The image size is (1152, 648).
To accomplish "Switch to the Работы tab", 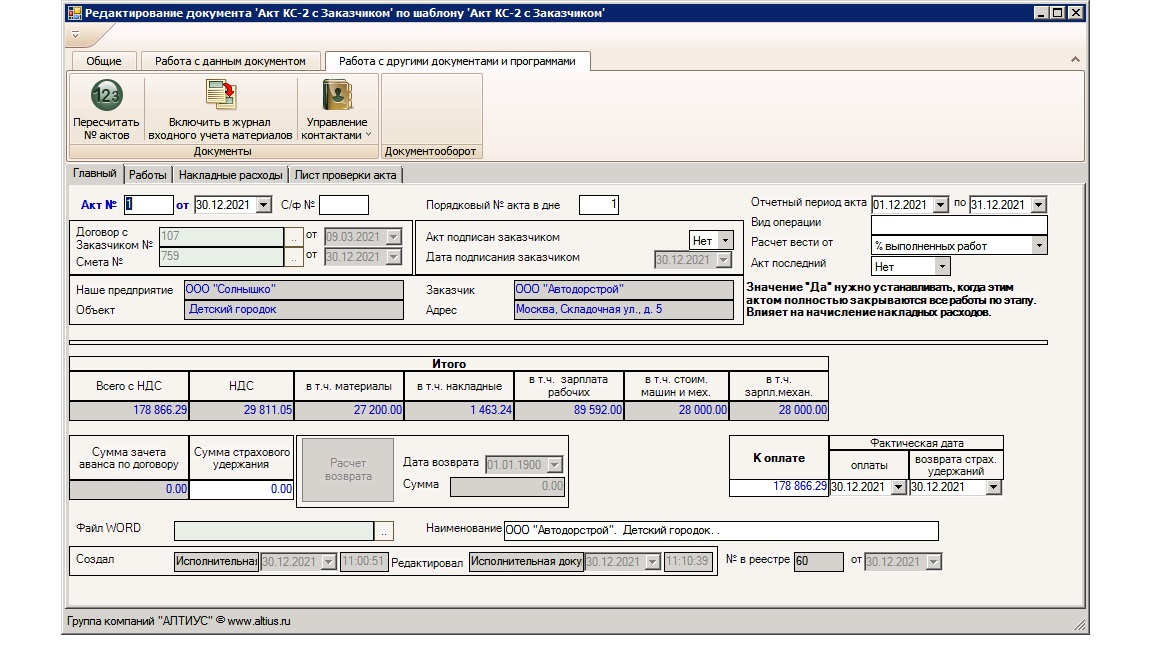I will (148, 175).
